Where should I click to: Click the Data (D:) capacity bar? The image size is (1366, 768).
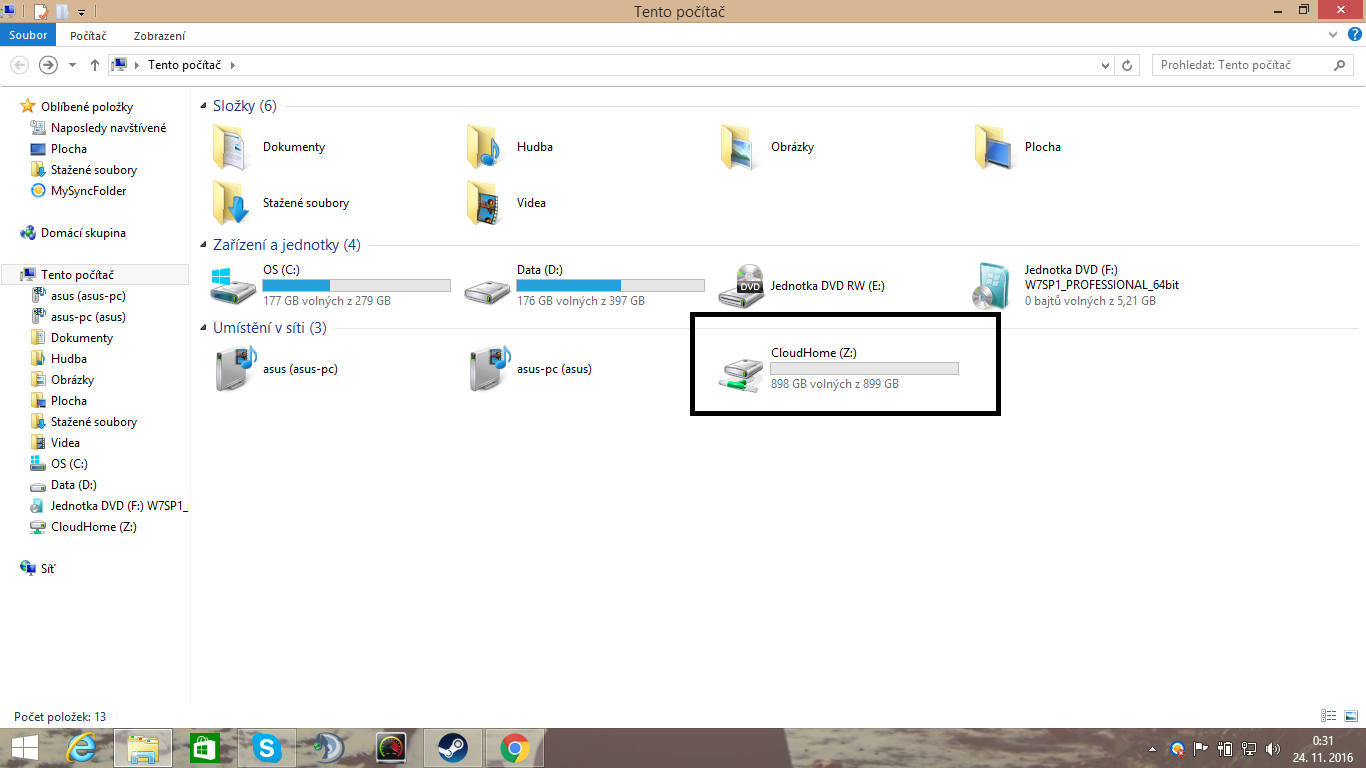(x=611, y=285)
